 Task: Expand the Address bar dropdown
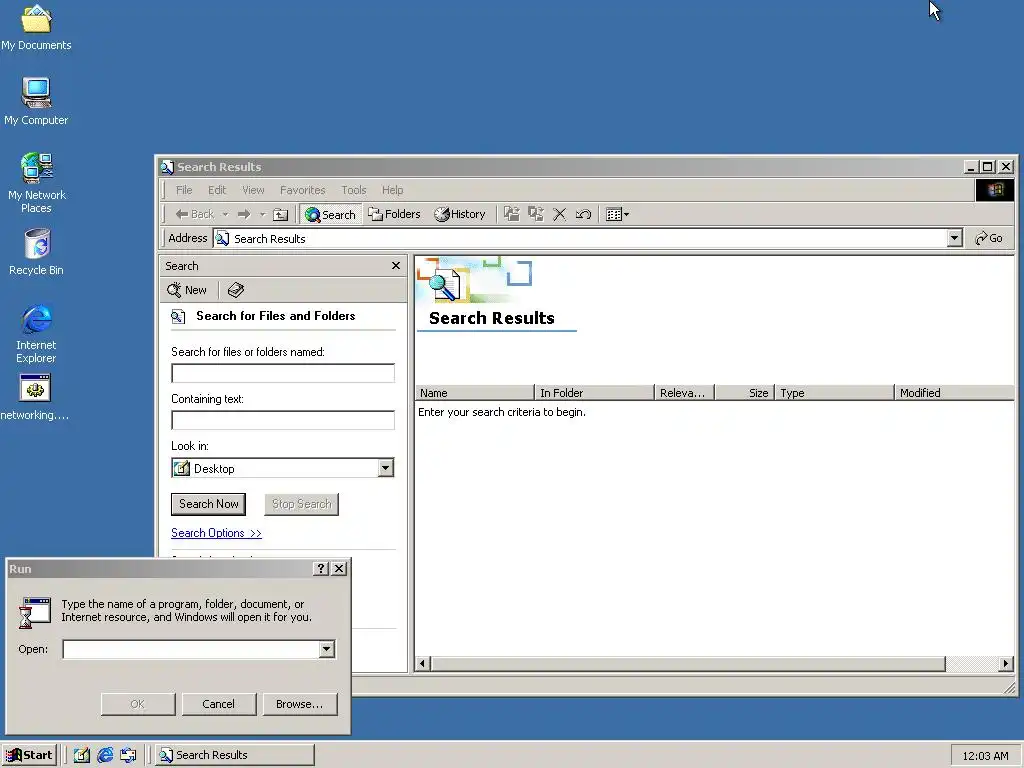click(x=955, y=238)
